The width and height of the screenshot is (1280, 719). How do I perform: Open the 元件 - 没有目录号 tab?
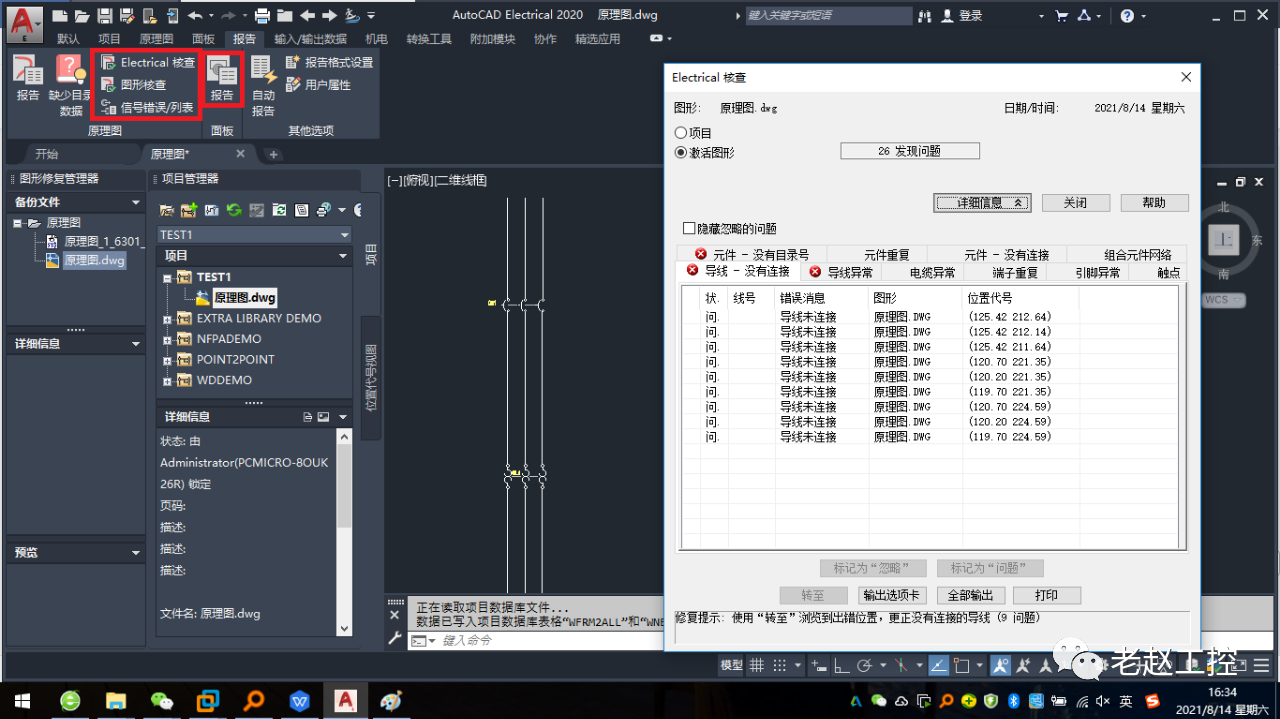(x=752, y=255)
